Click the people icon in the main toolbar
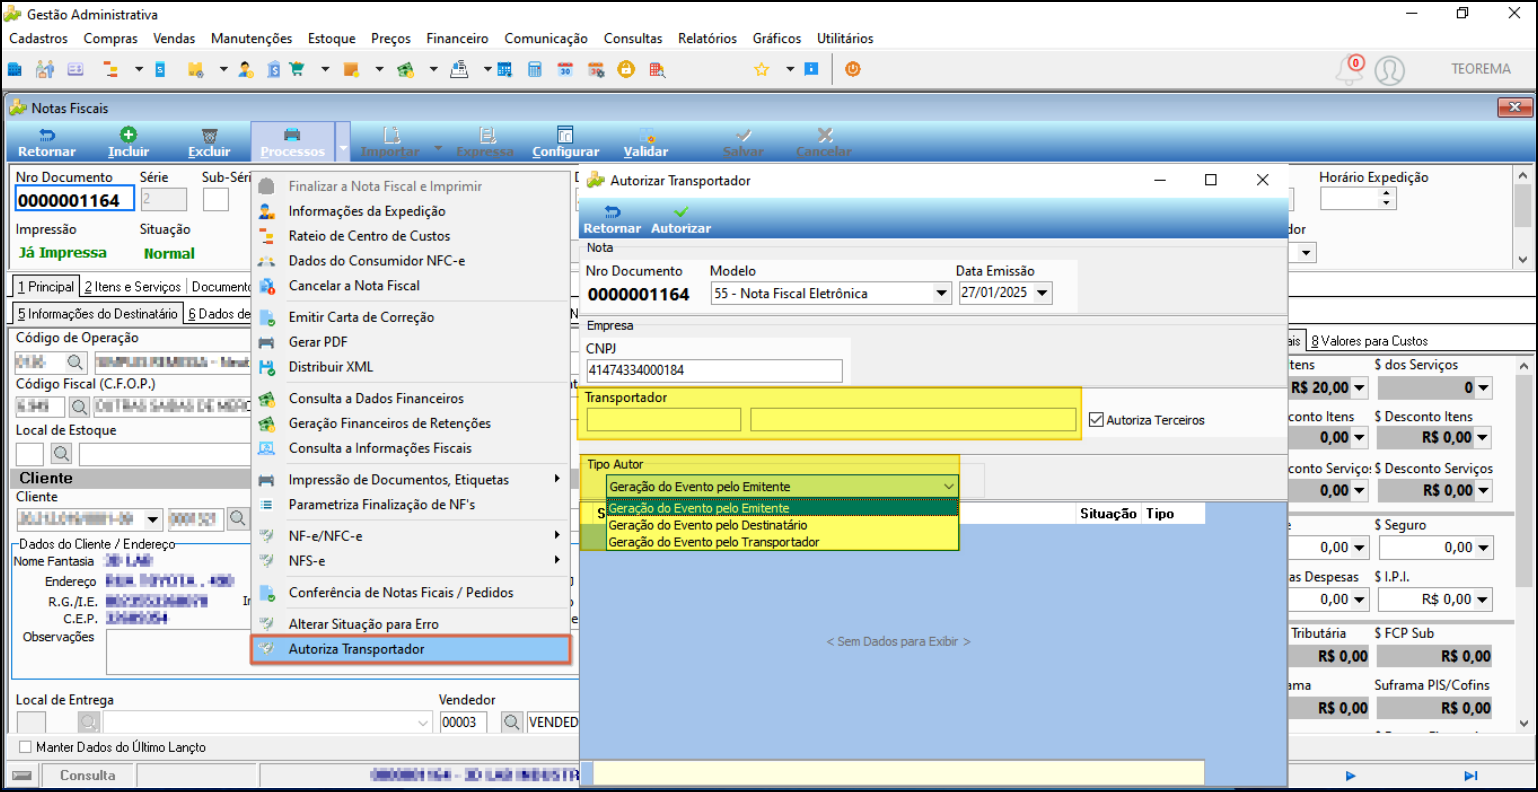Screen dimensions: 1538x792 point(45,70)
